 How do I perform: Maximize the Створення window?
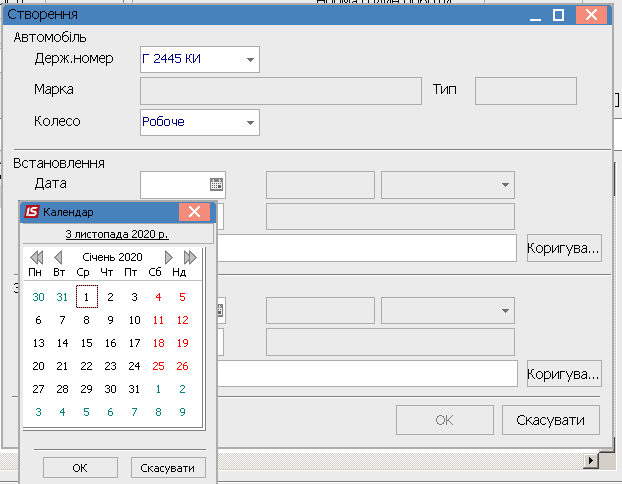tap(559, 15)
